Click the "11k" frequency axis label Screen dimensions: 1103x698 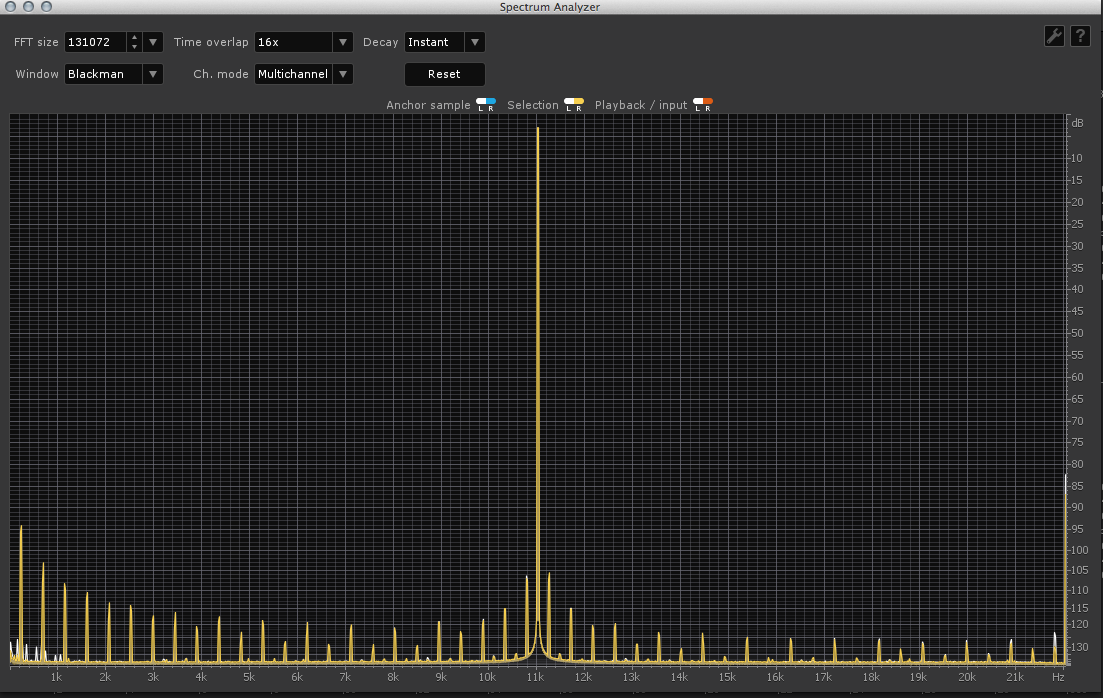click(x=535, y=677)
